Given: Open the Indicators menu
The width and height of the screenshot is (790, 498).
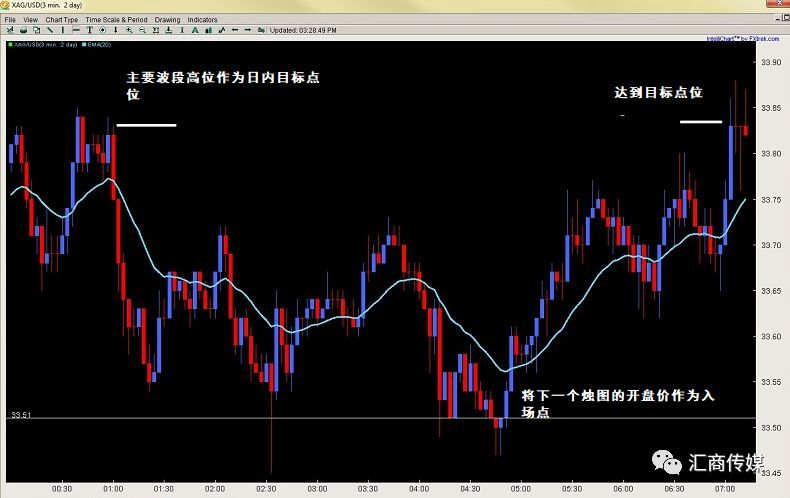Looking at the screenshot, I should [x=203, y=20].
